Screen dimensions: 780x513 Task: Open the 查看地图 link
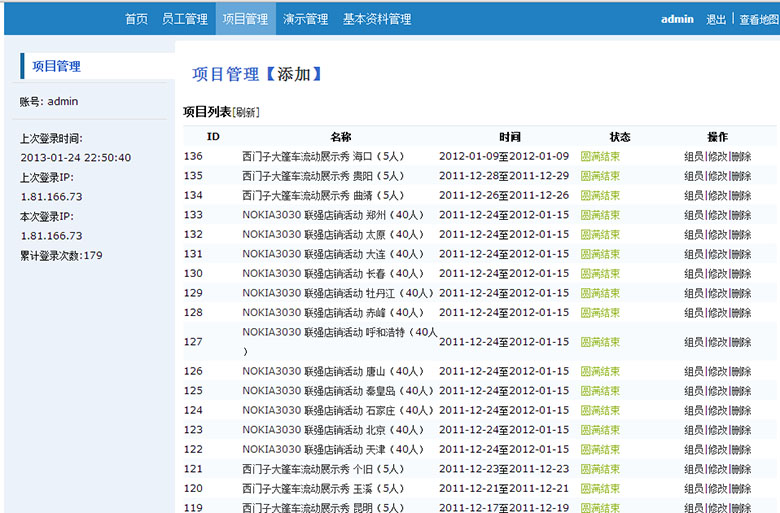[759, 19]
